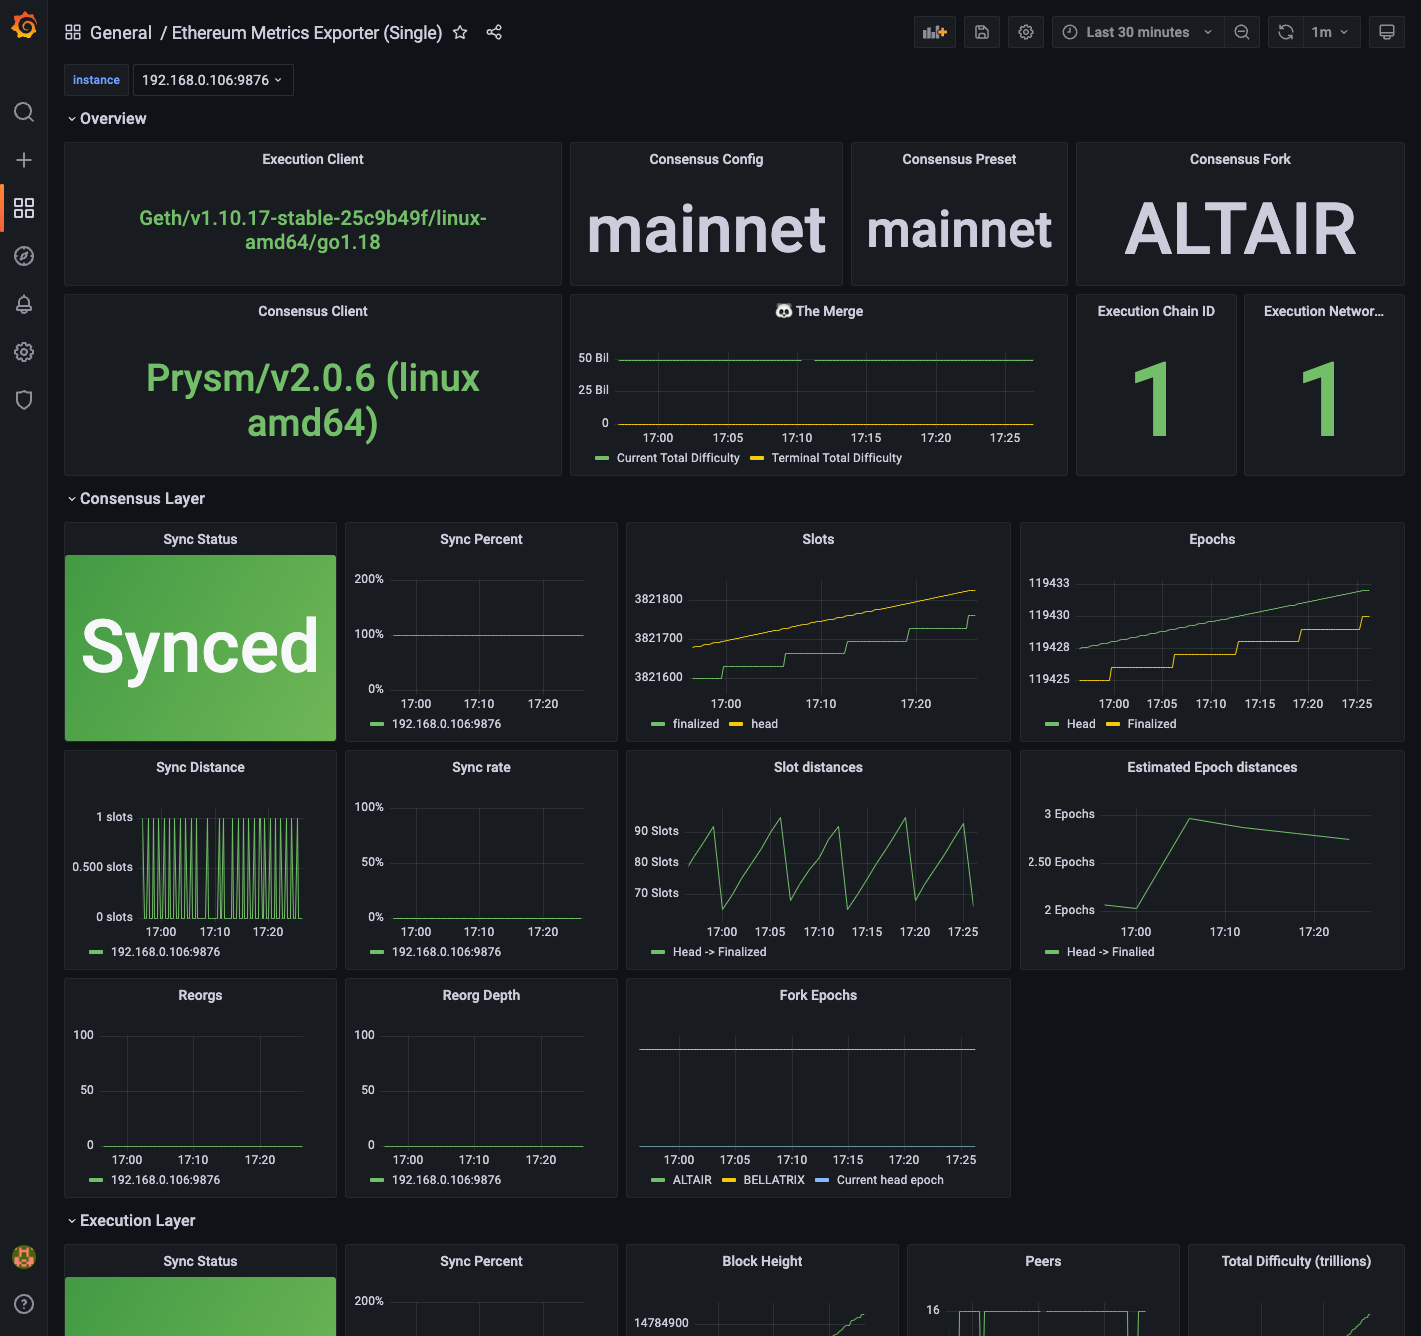This screenshot has width=1421, height=1336.
Task: Toggle Terminal Total Difficulty series in legend
Action: [x=837, y=458]
